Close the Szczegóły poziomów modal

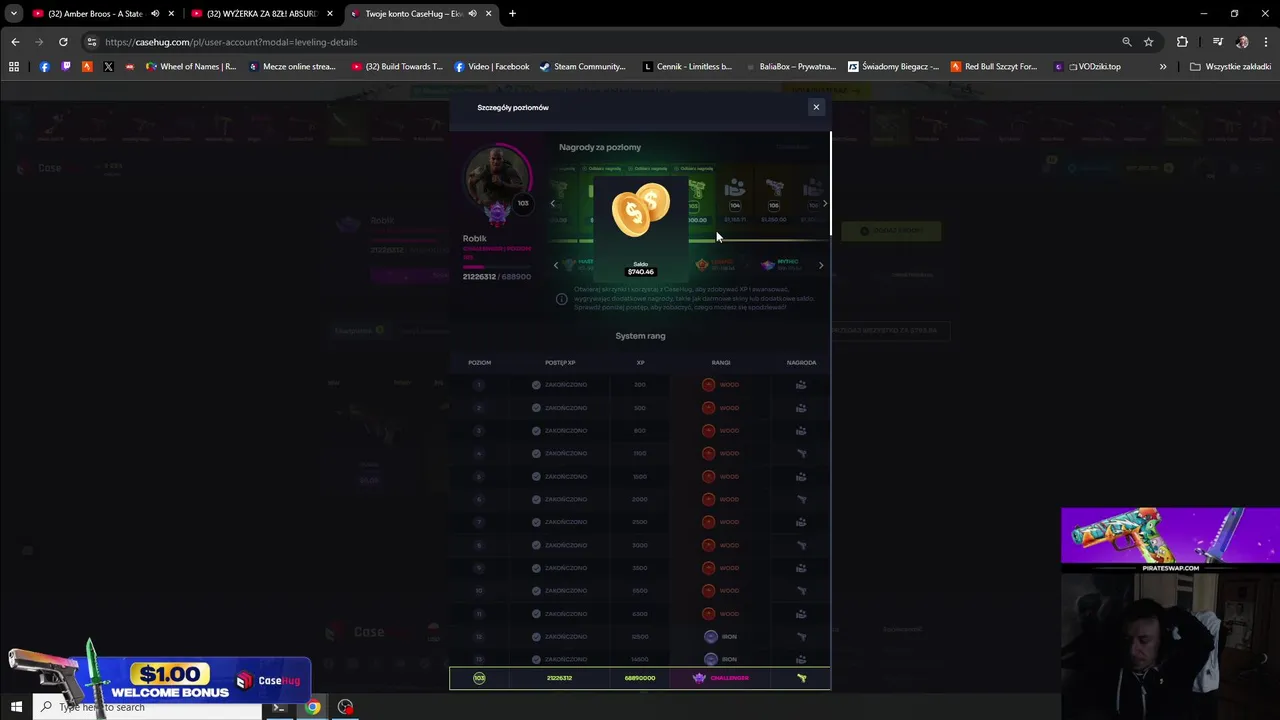coord(816,107)
